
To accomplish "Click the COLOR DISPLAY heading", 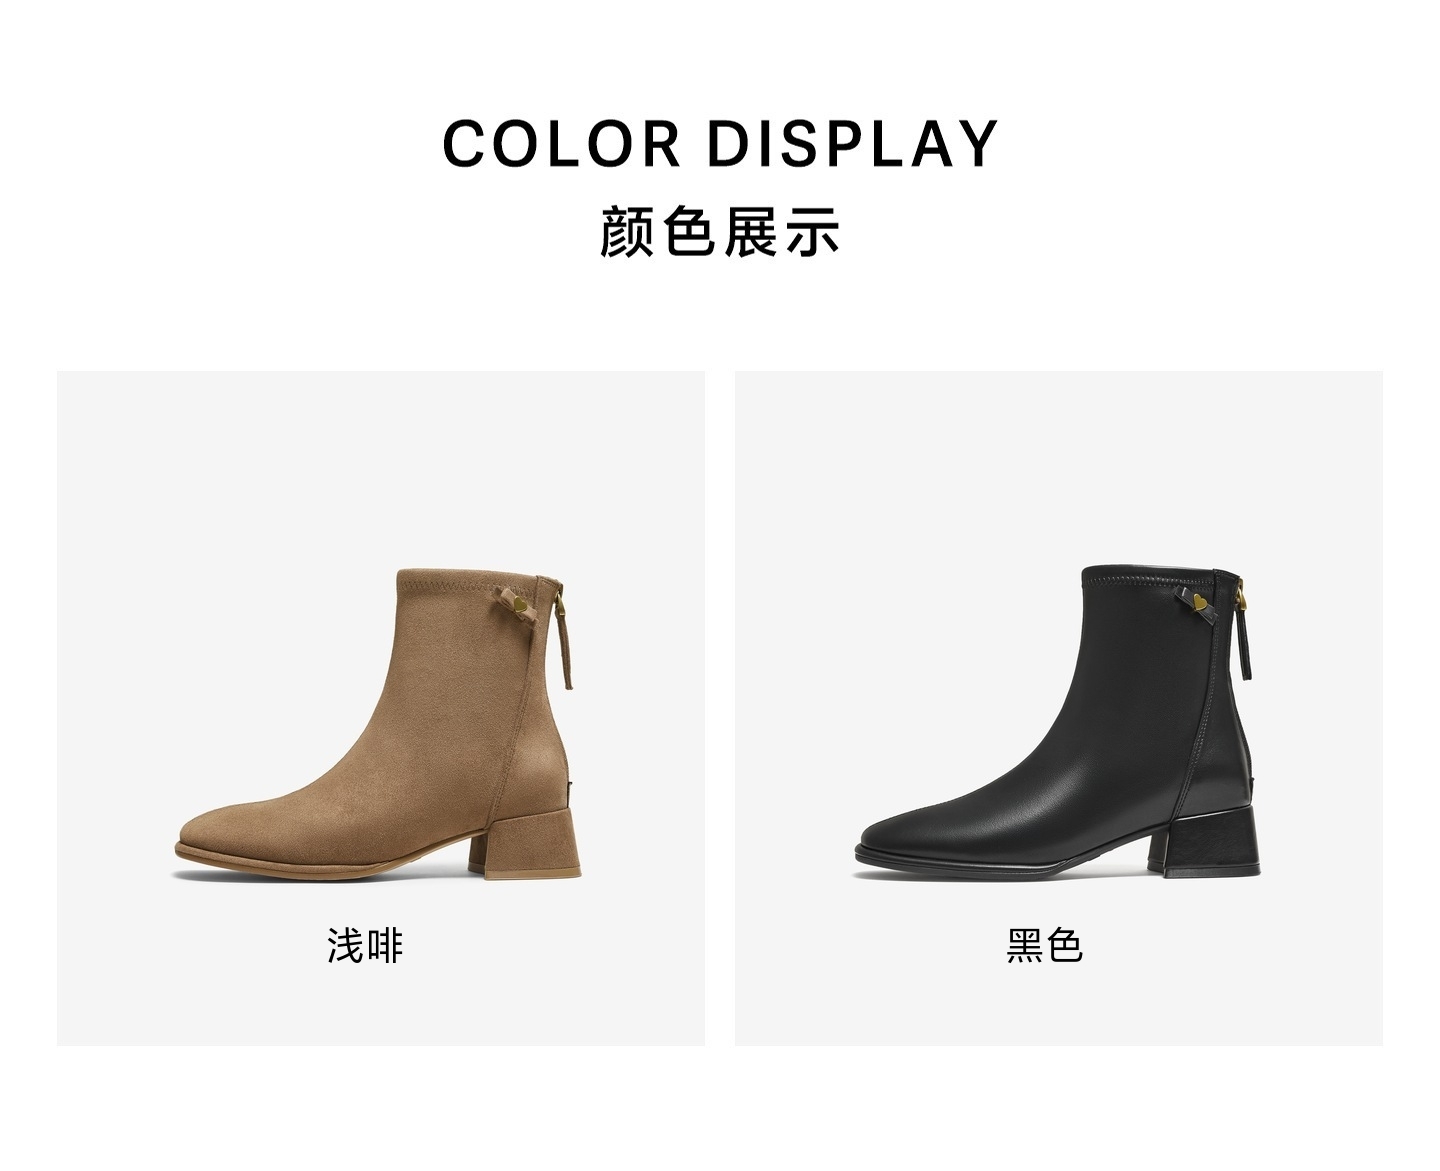I will (x=720, y=143).
